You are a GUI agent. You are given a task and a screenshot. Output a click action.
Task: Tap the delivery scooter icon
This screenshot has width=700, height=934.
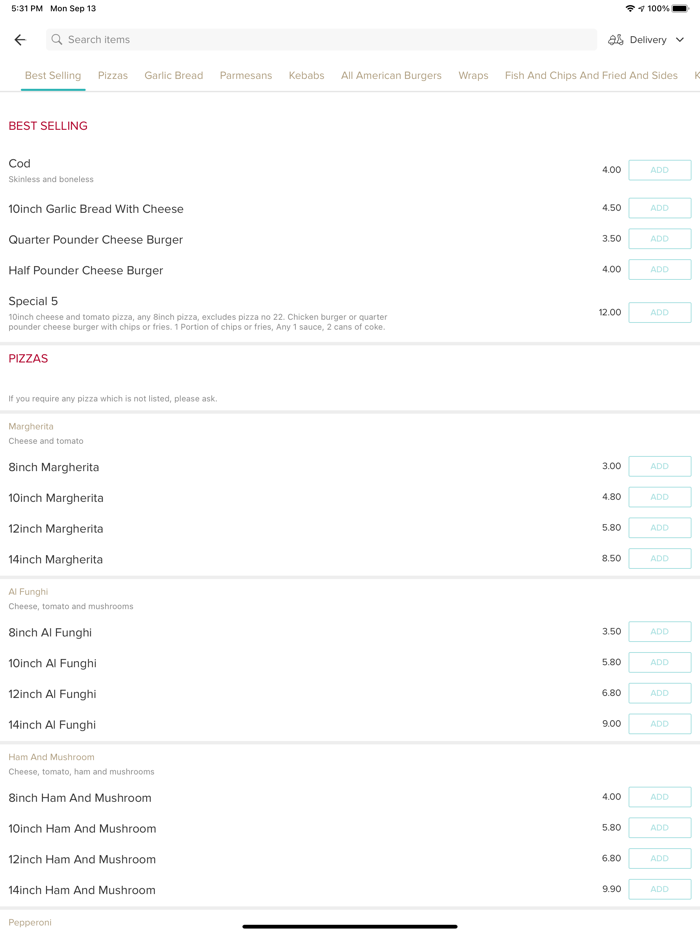tap(616, 40)
